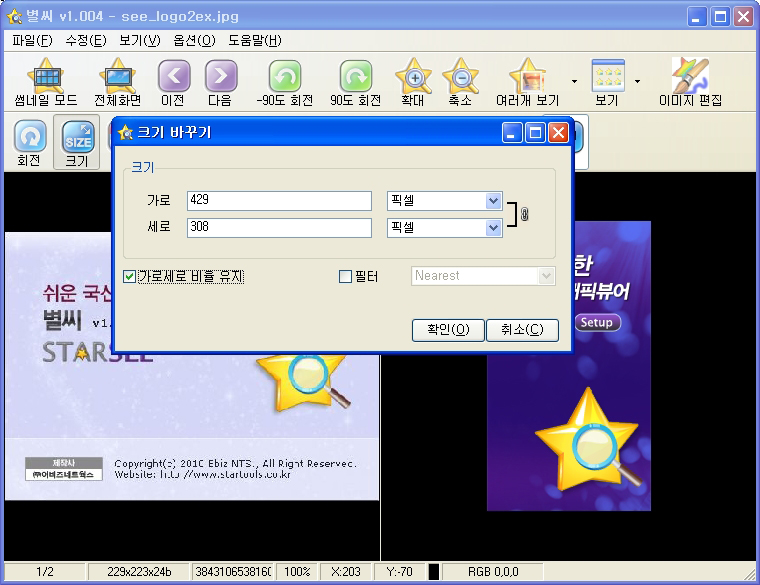Confirm resize with 확인(O) button
760x585 pixels.
pos(448,330)
